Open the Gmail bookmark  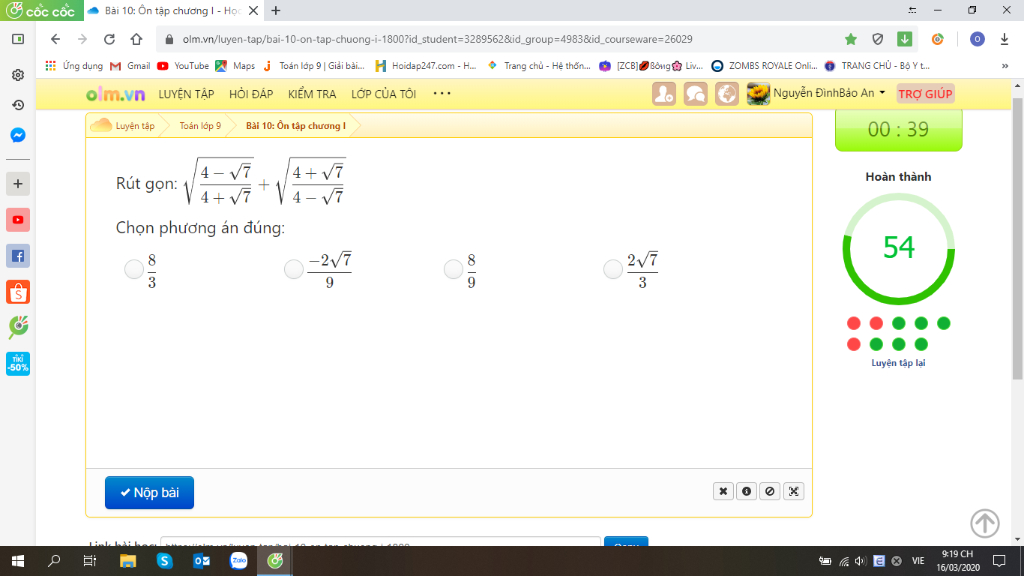coord(131,66)
